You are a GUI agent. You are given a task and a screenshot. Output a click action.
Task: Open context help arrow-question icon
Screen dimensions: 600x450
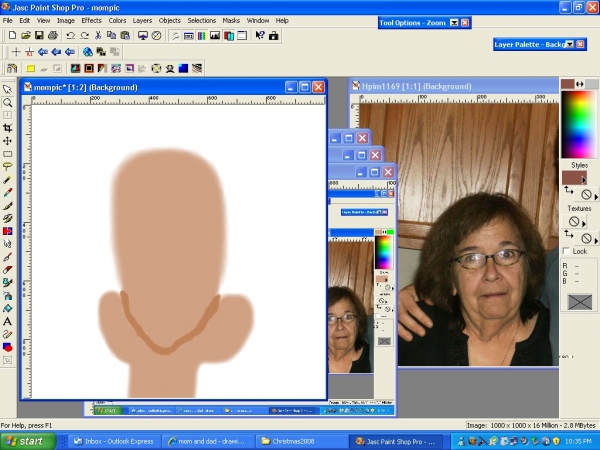point(260,36)
